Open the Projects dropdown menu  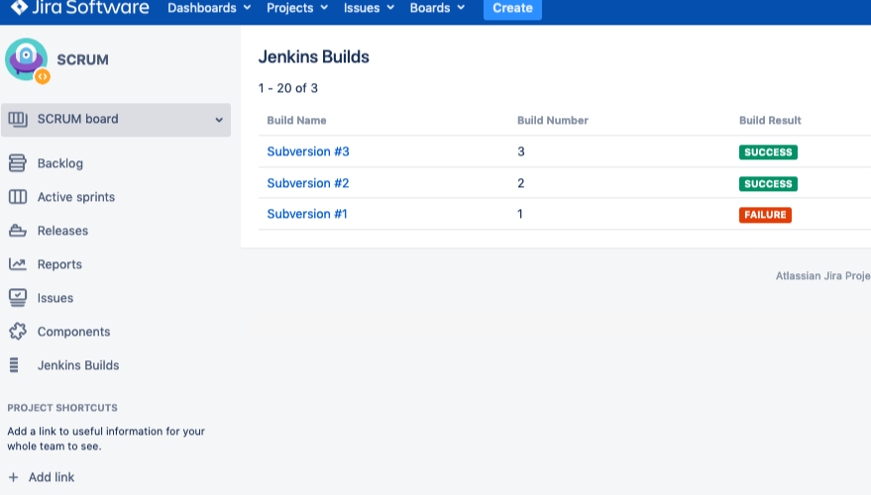(x=297, y=8)
